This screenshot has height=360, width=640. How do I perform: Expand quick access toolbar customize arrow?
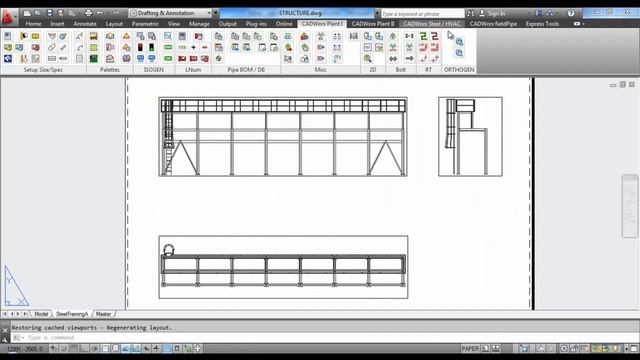tap(216, 13)
